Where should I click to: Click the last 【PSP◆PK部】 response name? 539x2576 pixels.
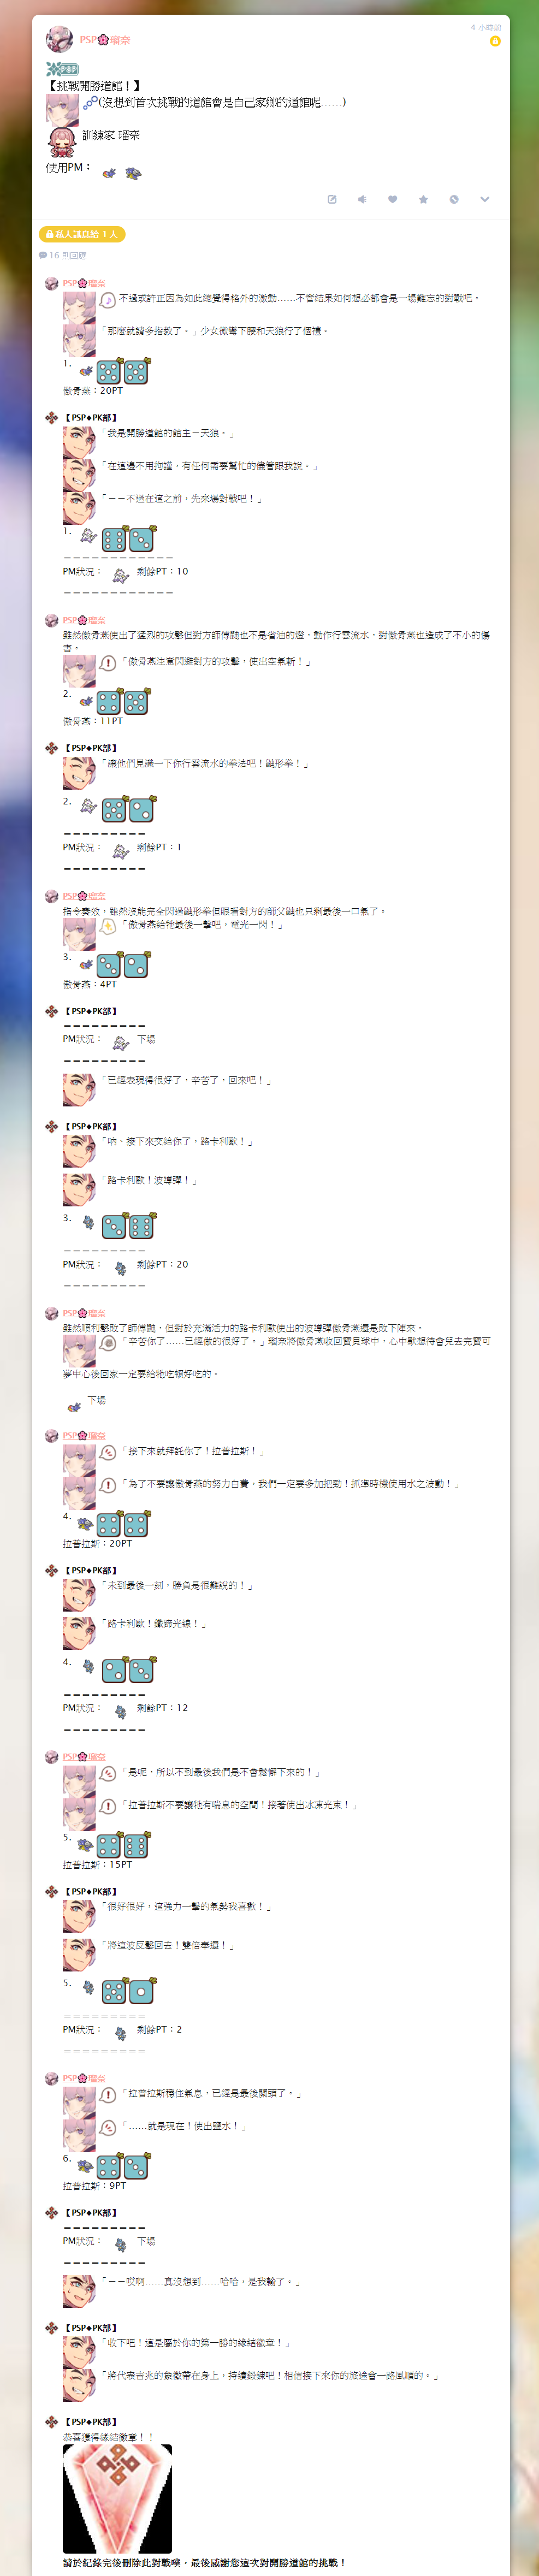(91, 2421)
